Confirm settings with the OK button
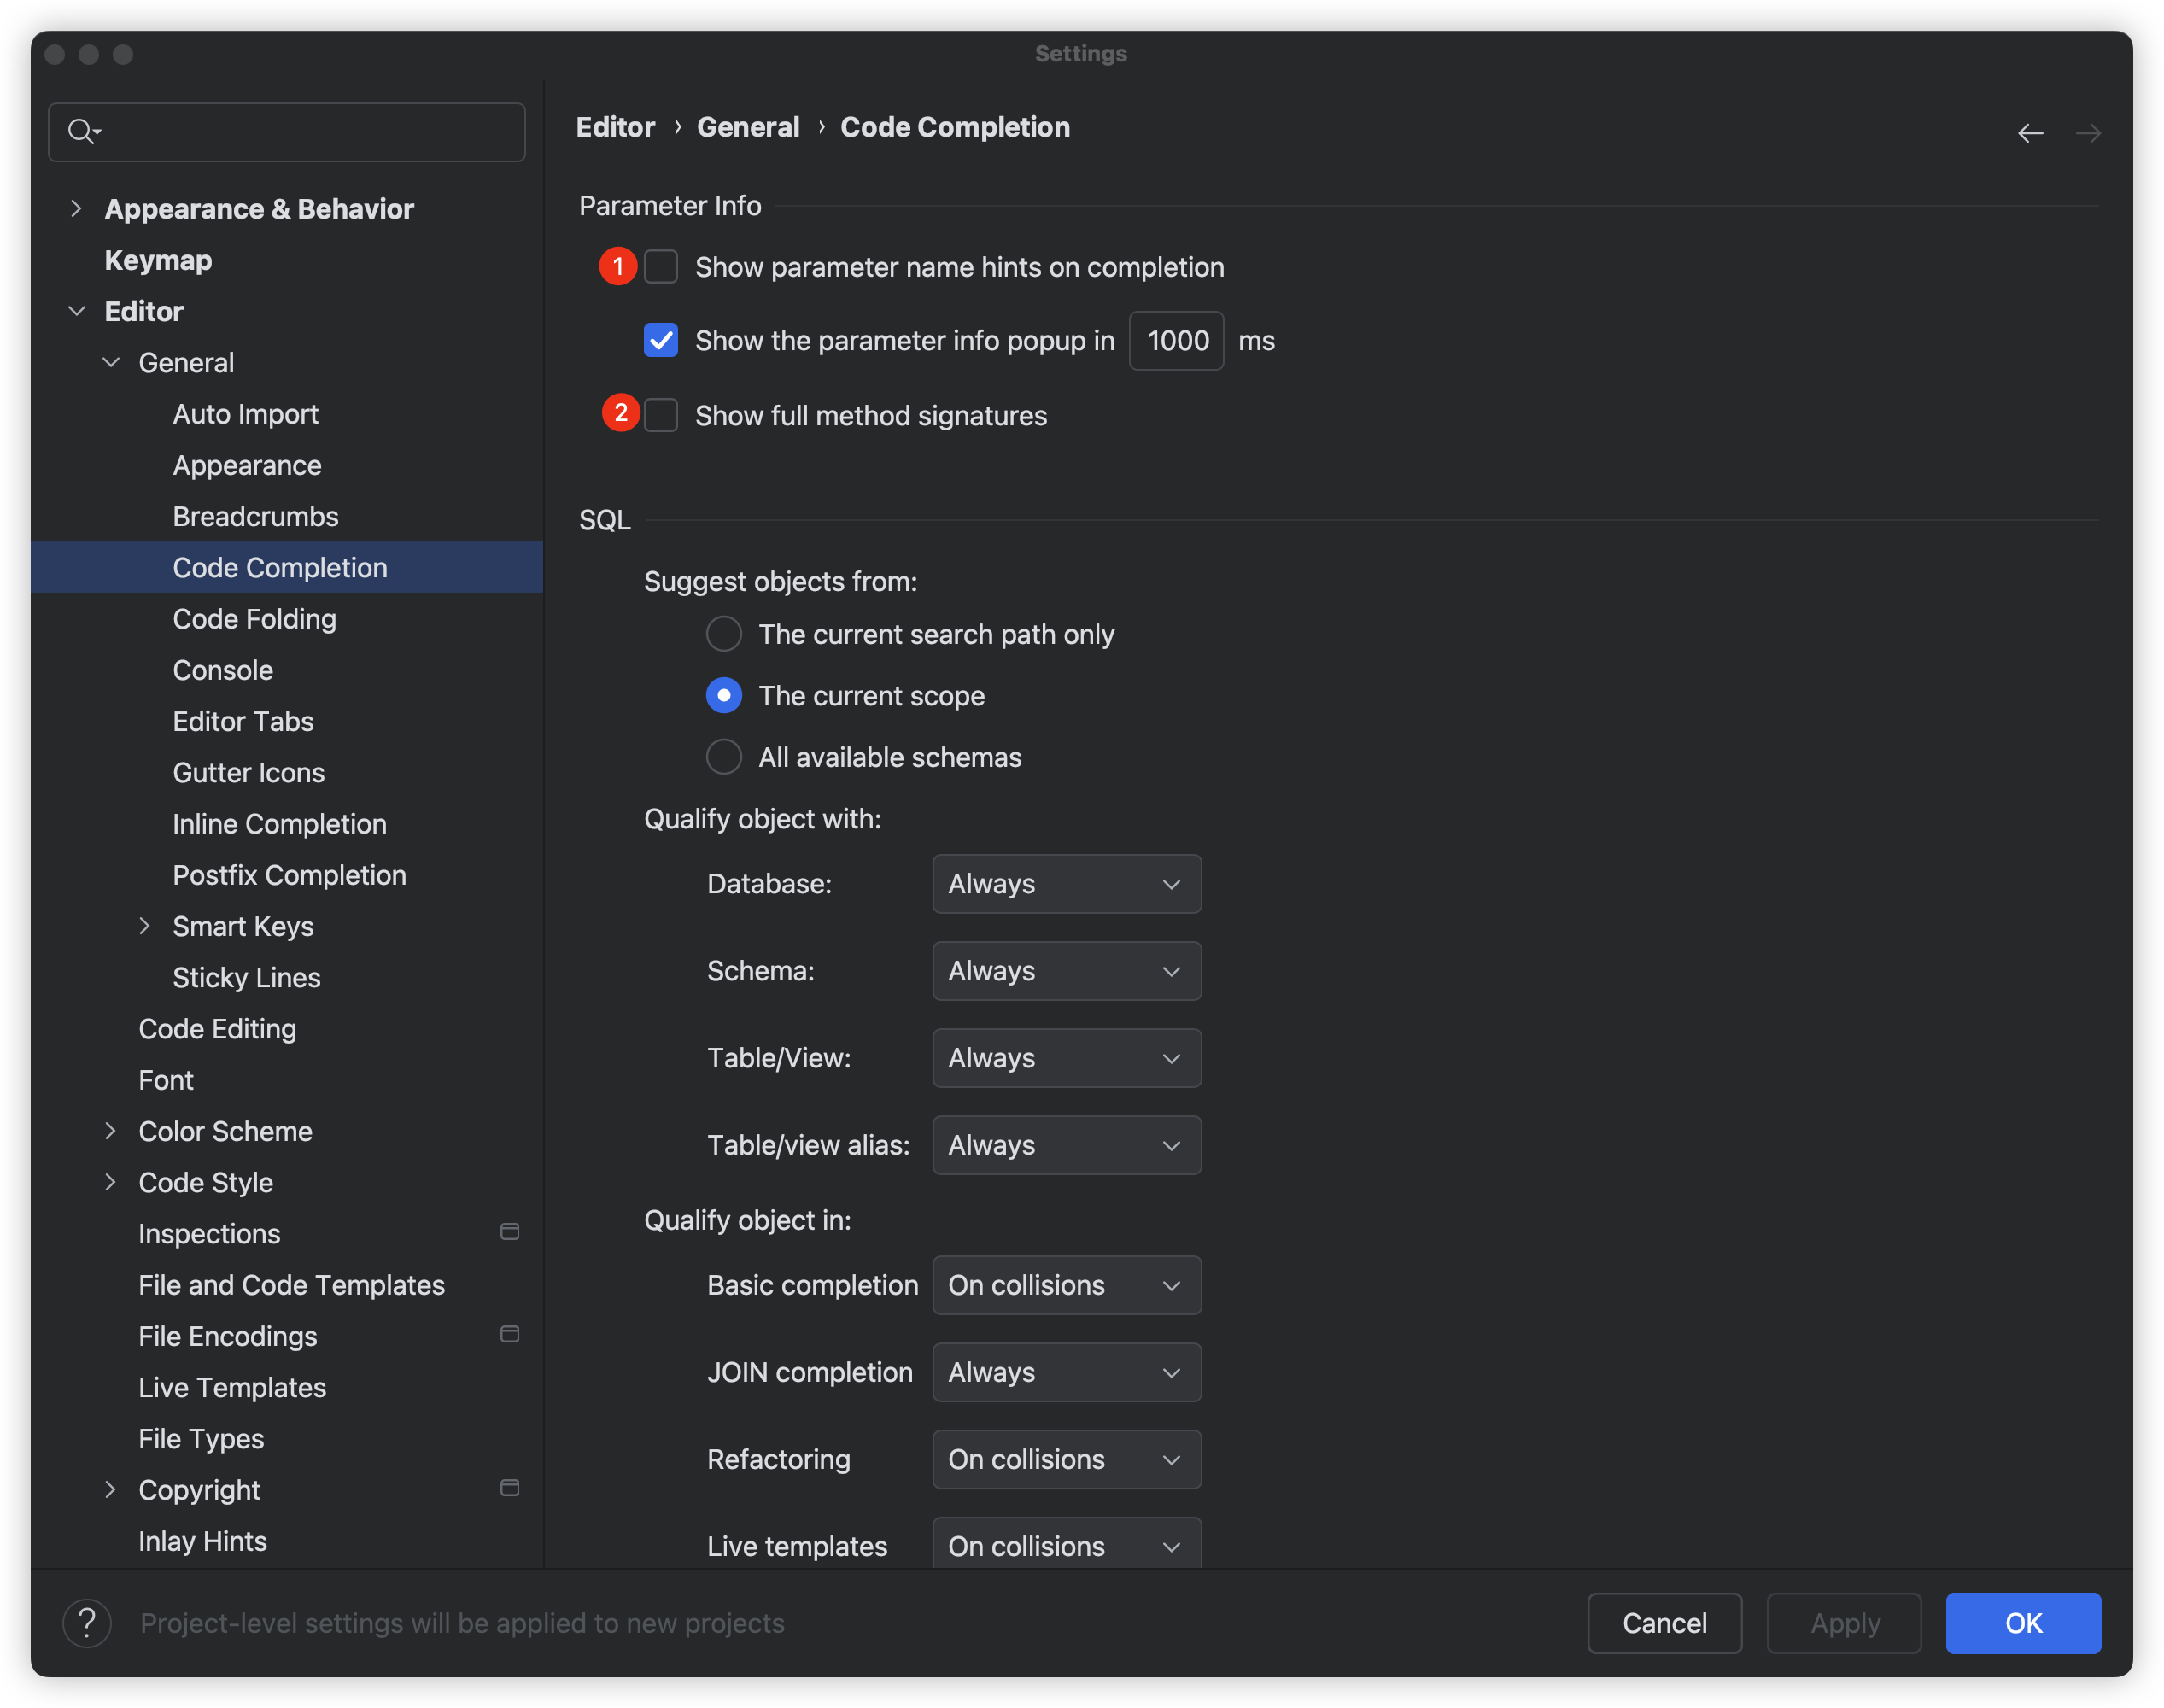The image size is (2164, 1708). point(2022,1622)
